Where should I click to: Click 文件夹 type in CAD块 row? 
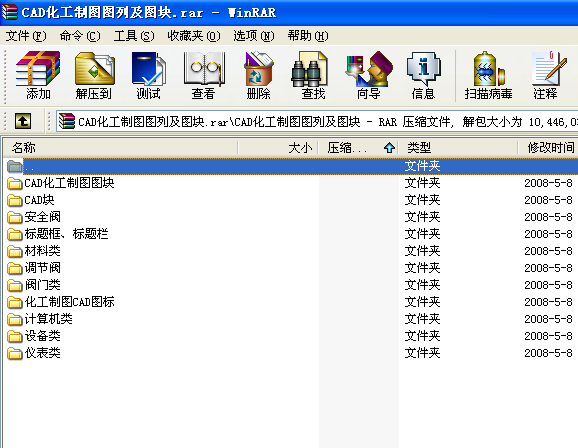(x=422, y=200)
